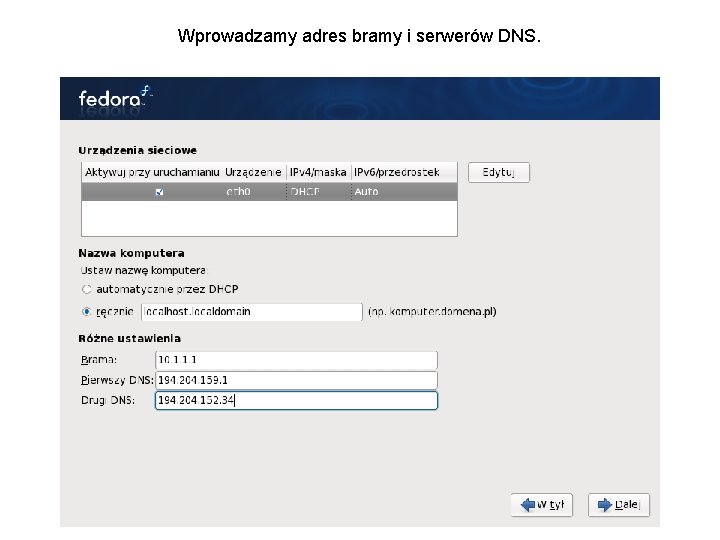Proceed with the Dalej button
Image resolution: width=720 pixels, height=540 pixels.
pyautogui.click(x=619, y=505)
